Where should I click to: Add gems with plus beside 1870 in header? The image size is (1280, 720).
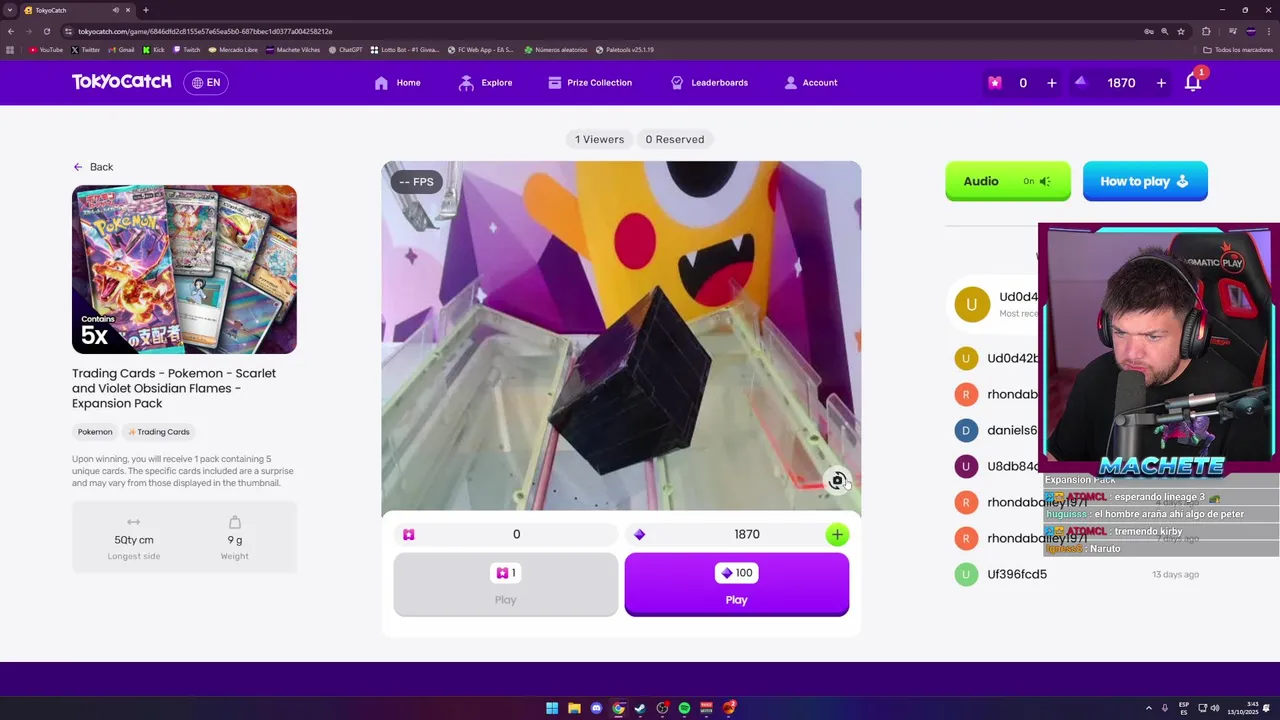[1161, 83]
